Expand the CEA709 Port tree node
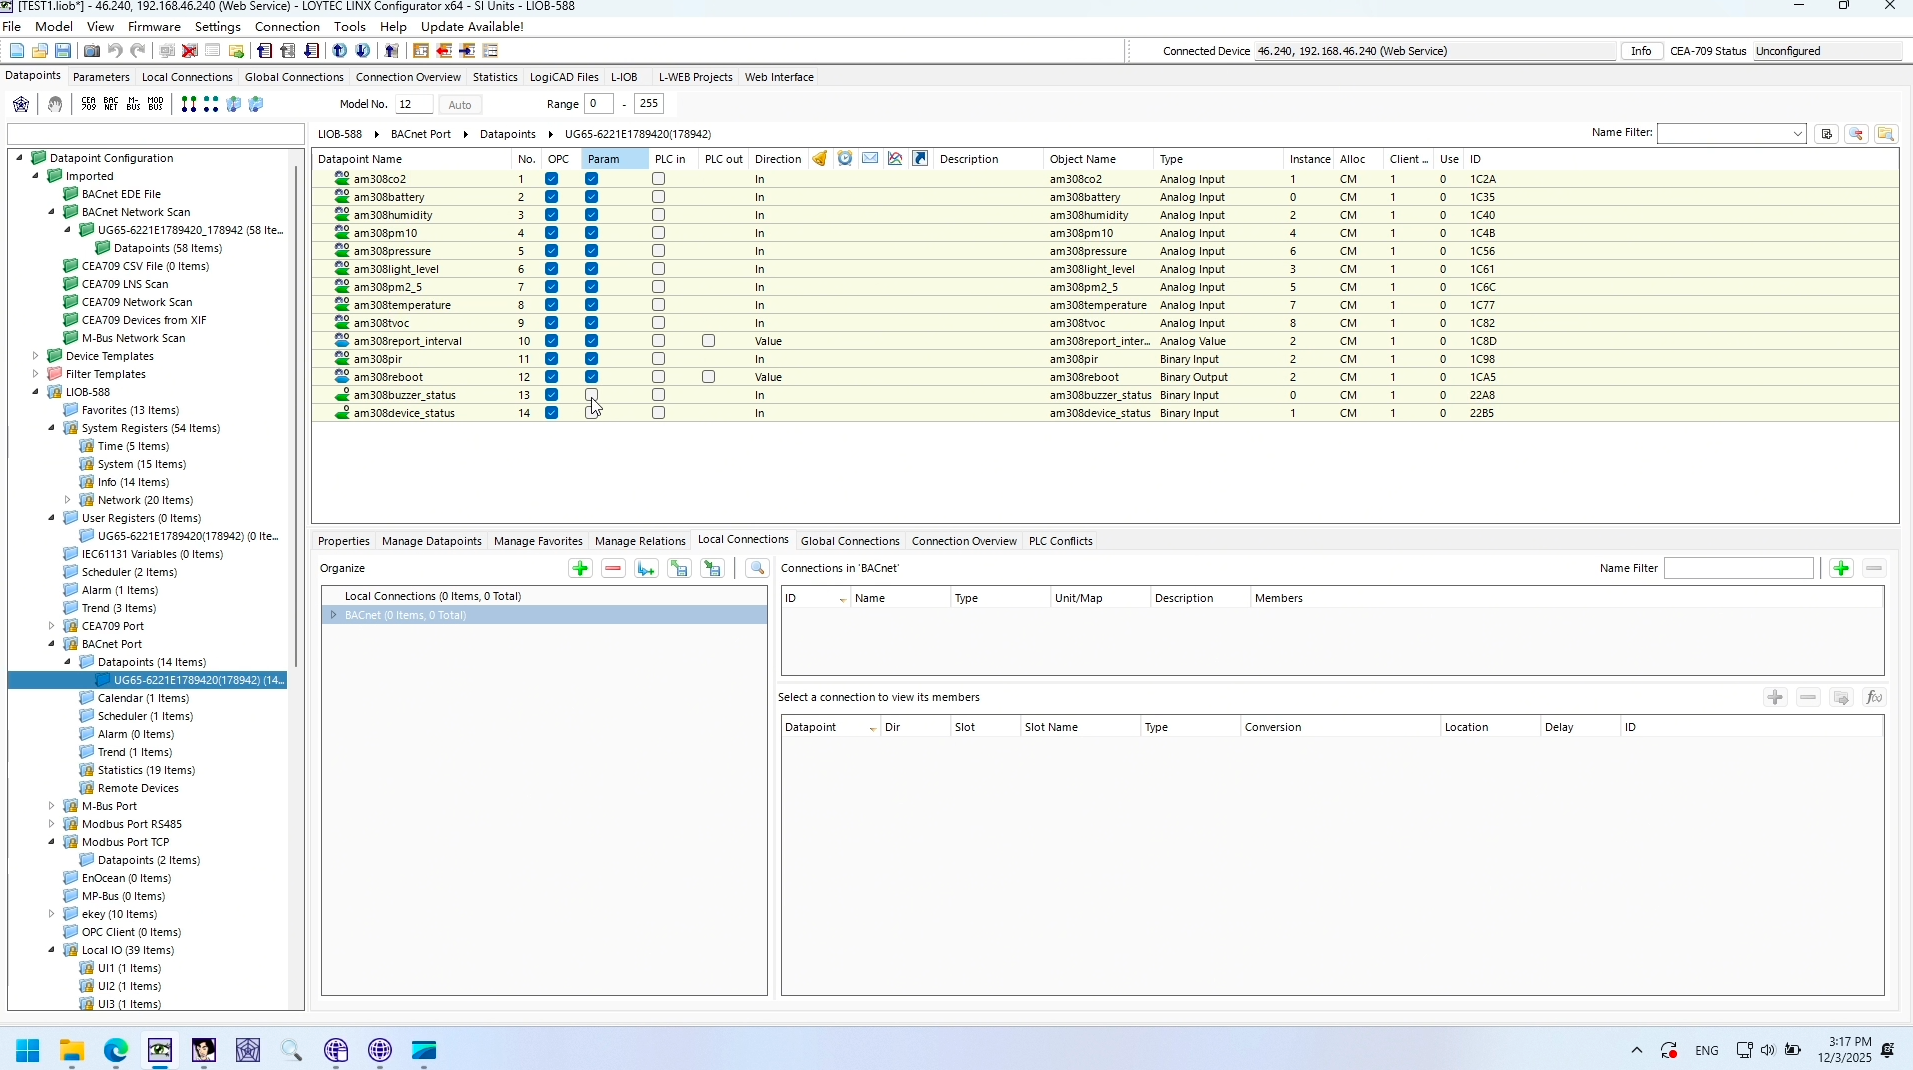1913x1070 pixels. coord(52,626)
